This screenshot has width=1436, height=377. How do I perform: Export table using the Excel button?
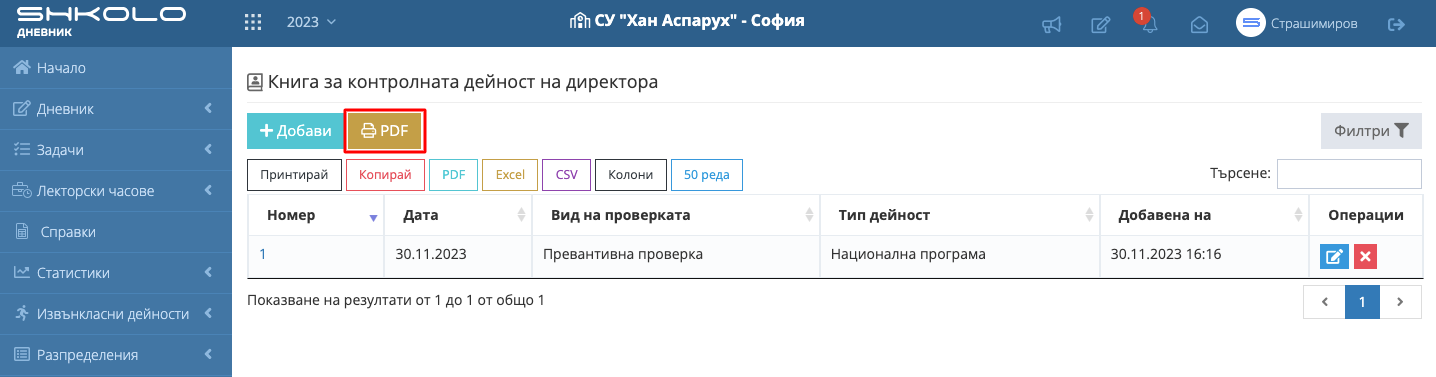pyautogui.click(x=510, y=174)
